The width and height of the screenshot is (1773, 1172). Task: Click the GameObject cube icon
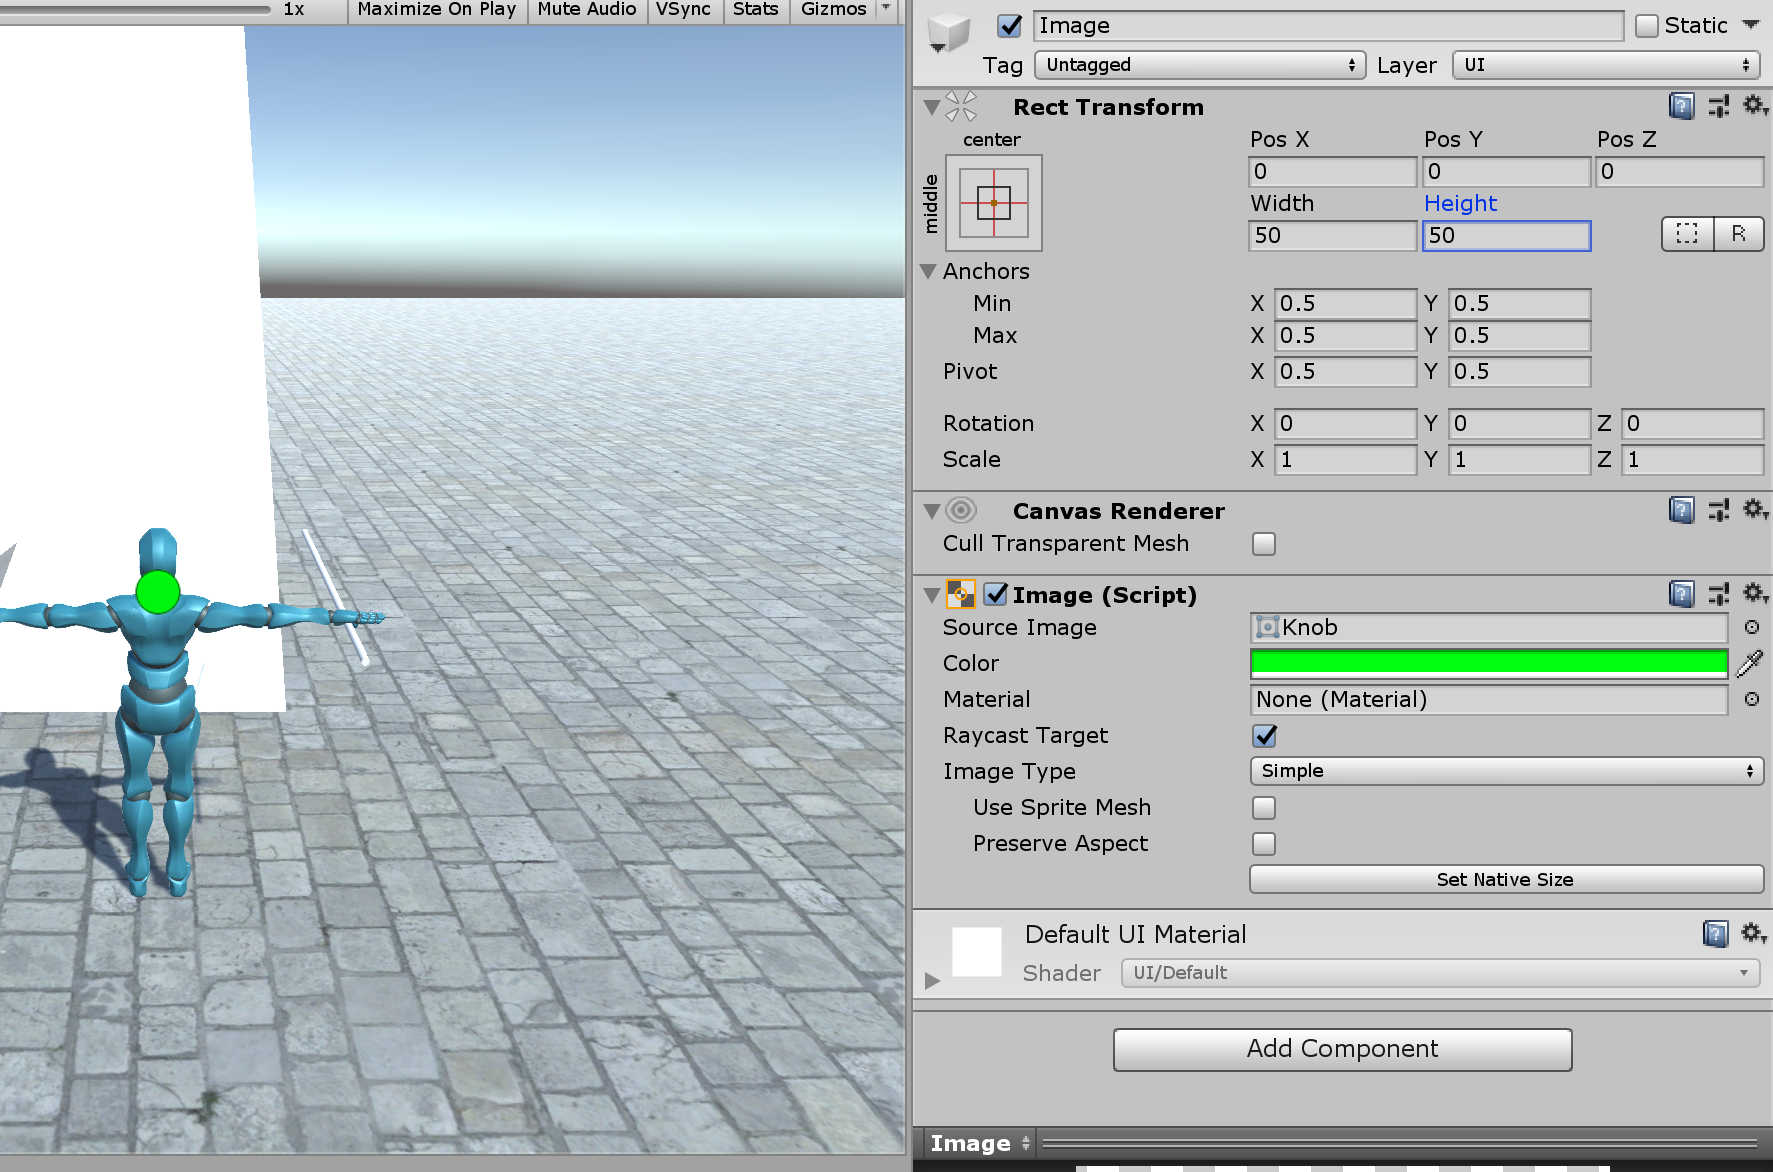(948, 33)
